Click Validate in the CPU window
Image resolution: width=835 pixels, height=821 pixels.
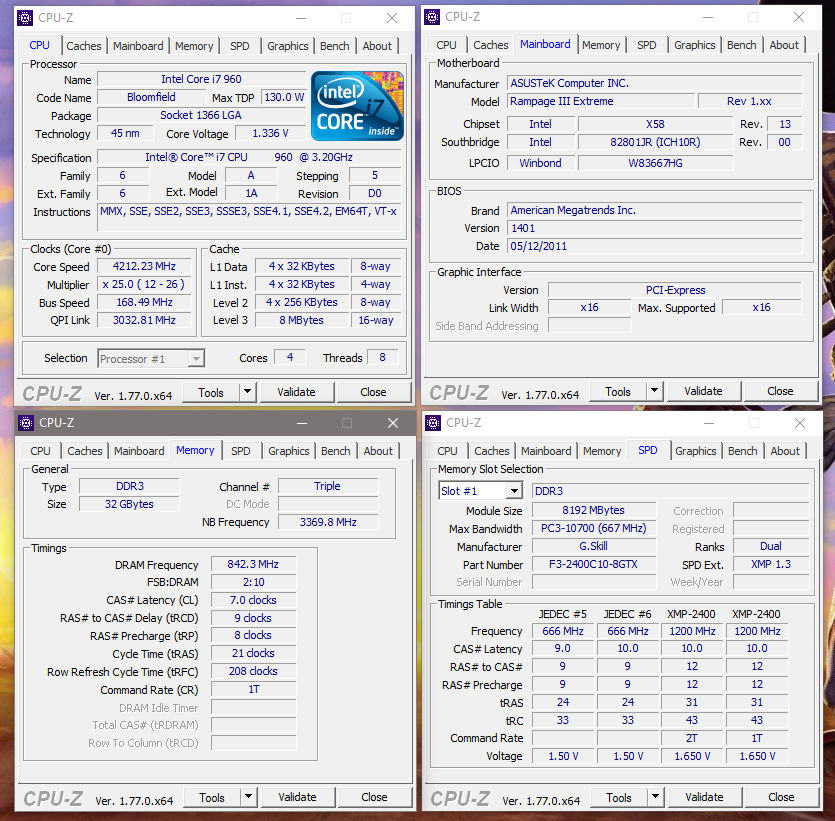[x=296, y=392]
